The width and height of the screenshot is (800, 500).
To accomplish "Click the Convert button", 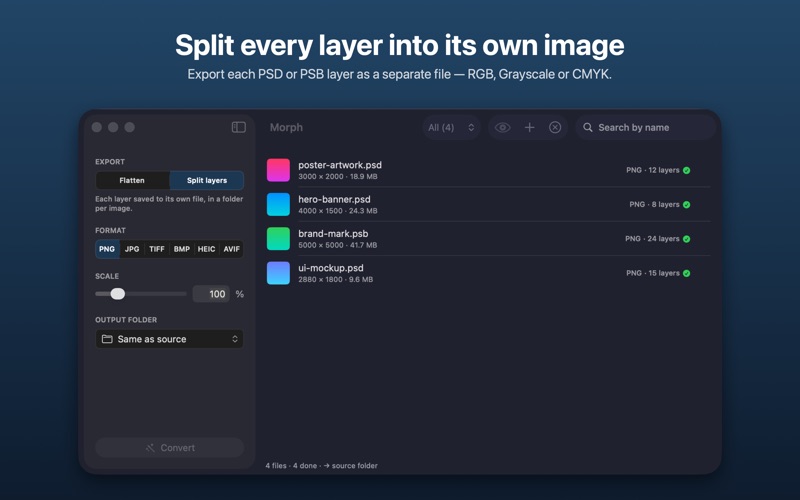I will [169, 447].
